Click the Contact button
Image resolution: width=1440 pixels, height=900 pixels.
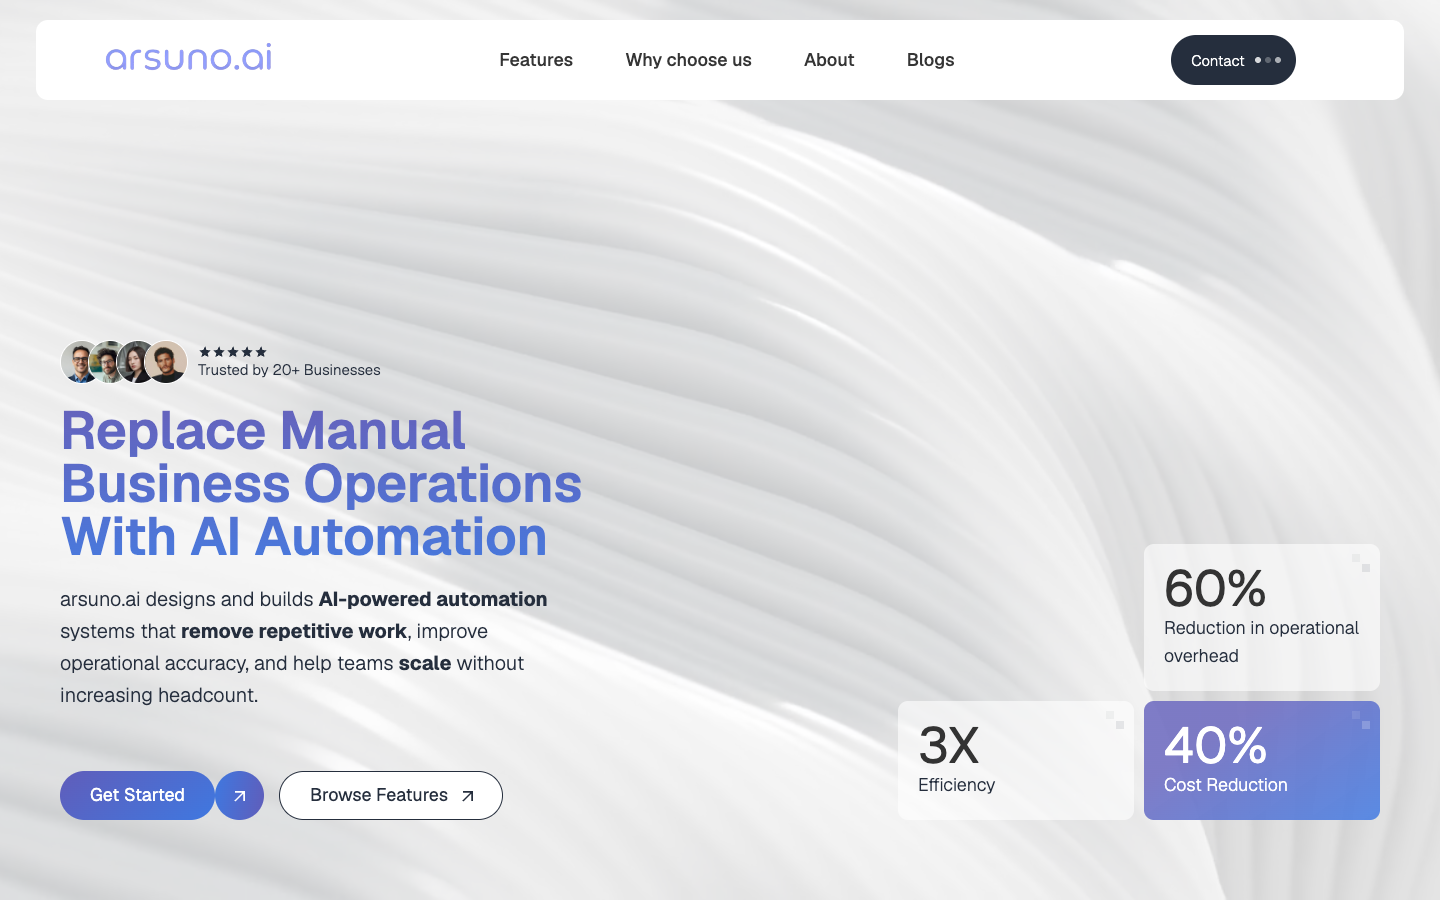click(x=1233, y=60)
